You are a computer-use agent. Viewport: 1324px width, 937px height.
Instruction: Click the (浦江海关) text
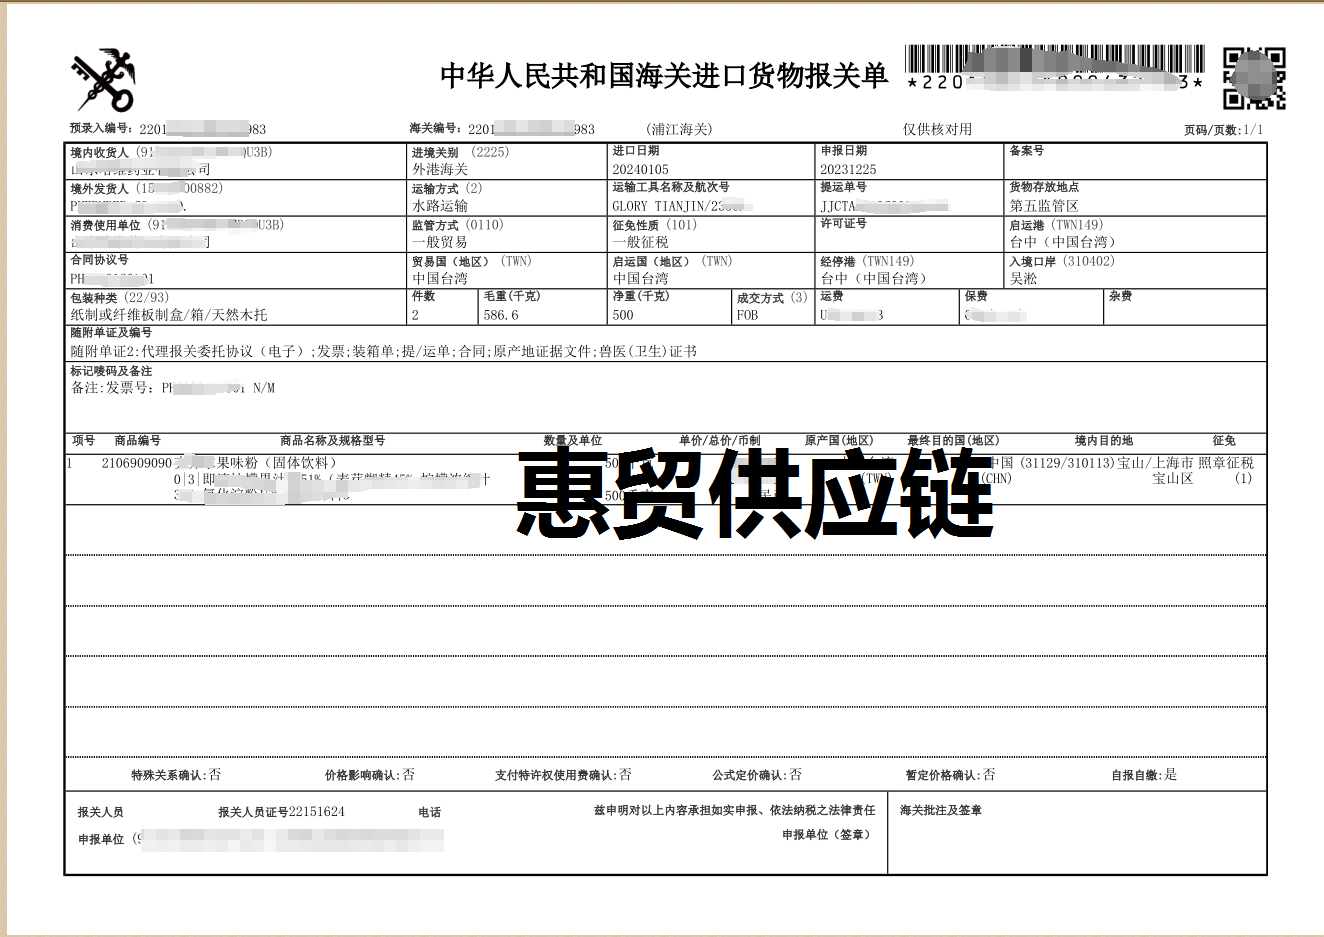[679, 129]
